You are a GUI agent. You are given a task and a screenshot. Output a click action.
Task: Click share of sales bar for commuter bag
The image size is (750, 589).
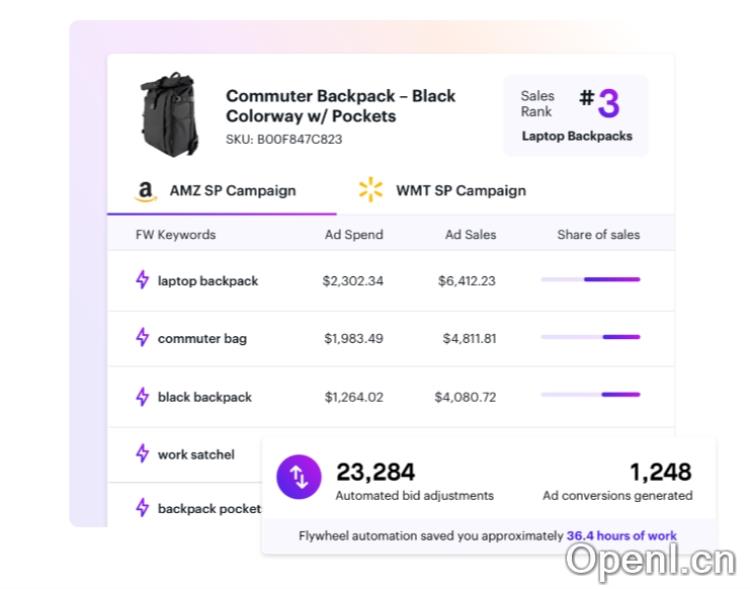click(590, 338)
